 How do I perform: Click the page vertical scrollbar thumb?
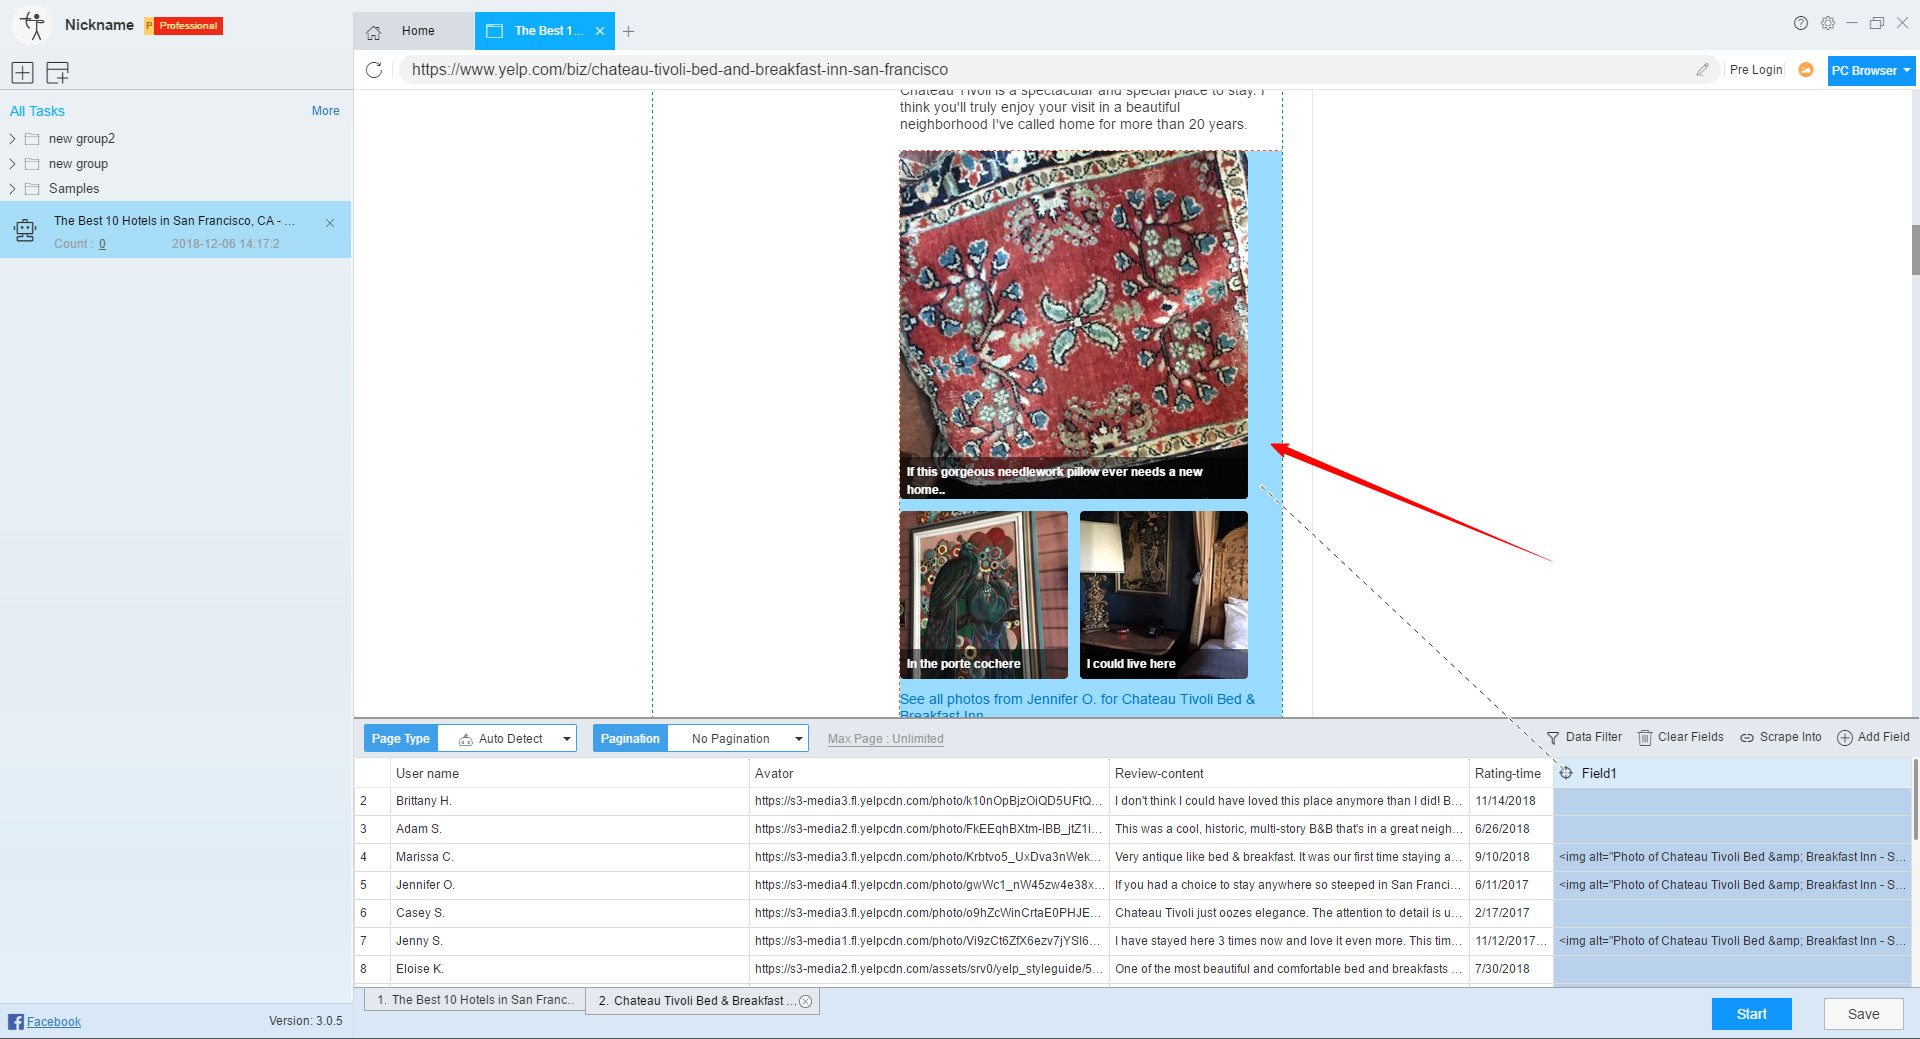(x=1915, y=250)
